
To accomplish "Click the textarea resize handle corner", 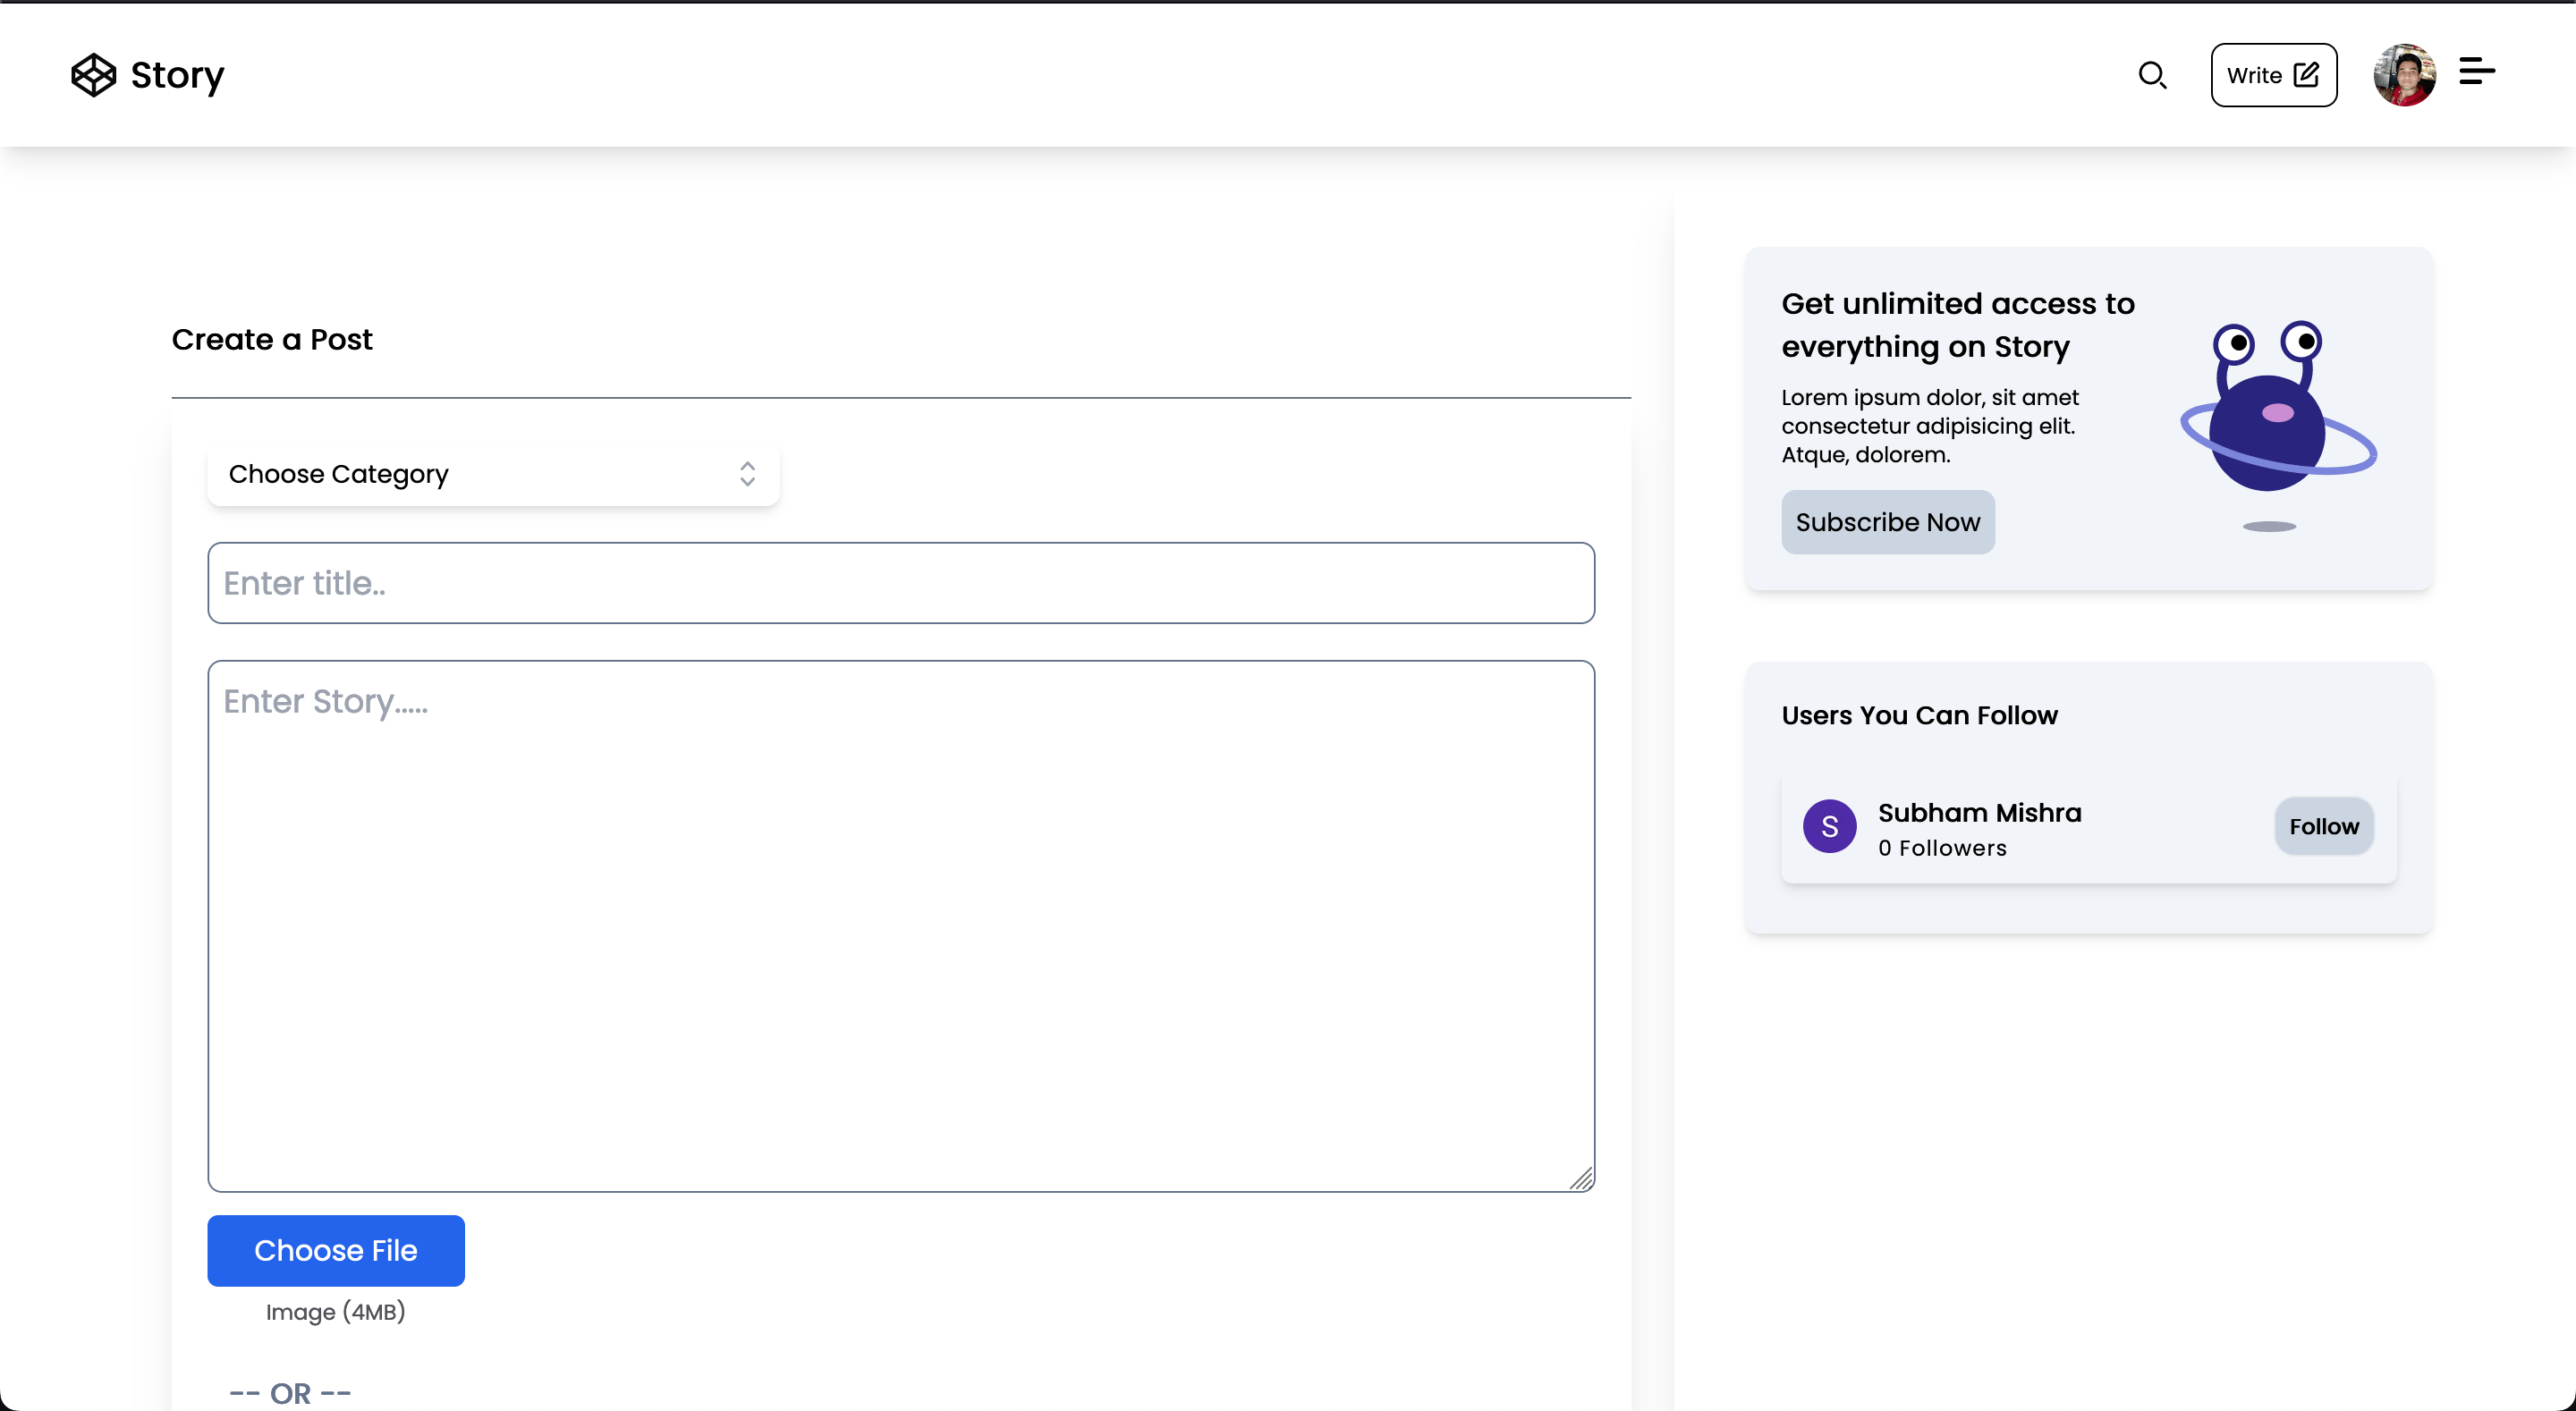I will coord(1581,1179).
